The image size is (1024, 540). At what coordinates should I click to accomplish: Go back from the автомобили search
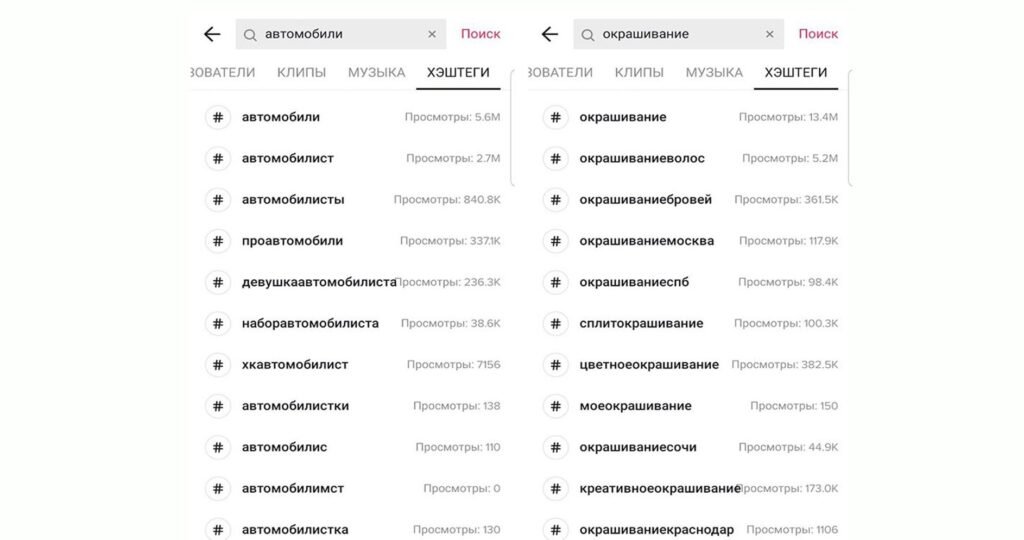(x=212, y=34)
